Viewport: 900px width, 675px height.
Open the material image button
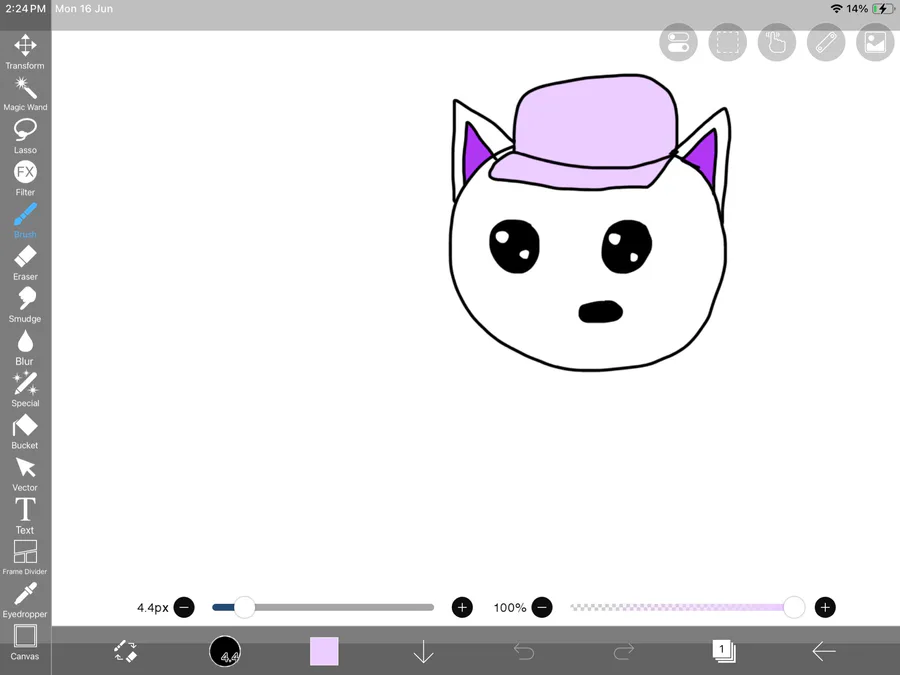click(875, 42)
